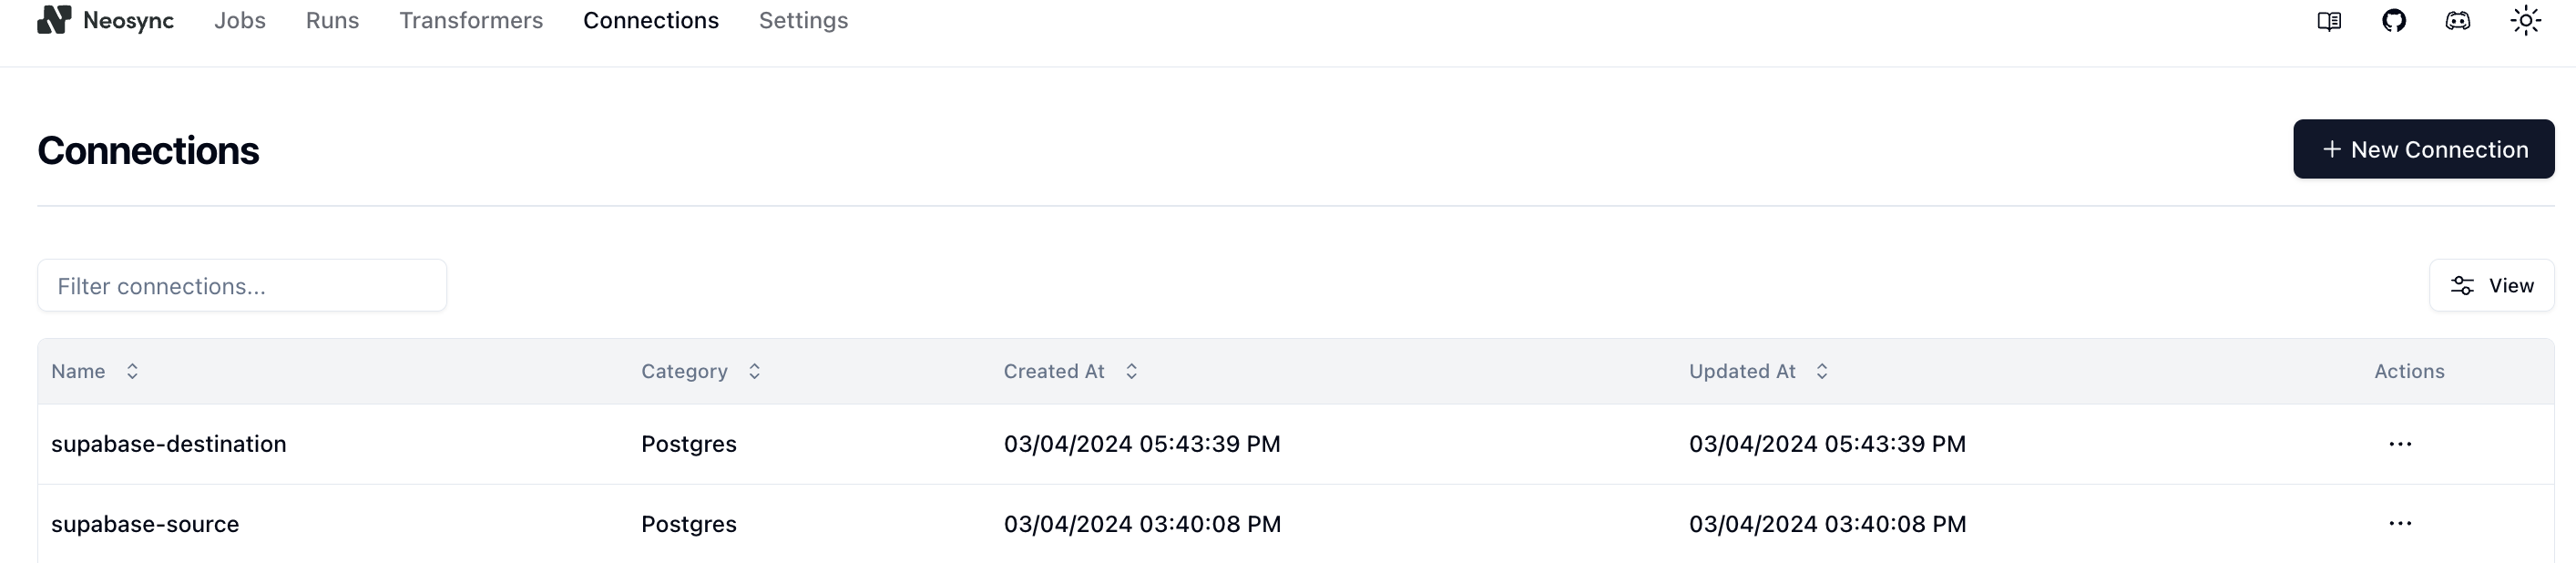2576x563 pixels.
Task: Go to the Runs tab
Action: click(332, 21)
